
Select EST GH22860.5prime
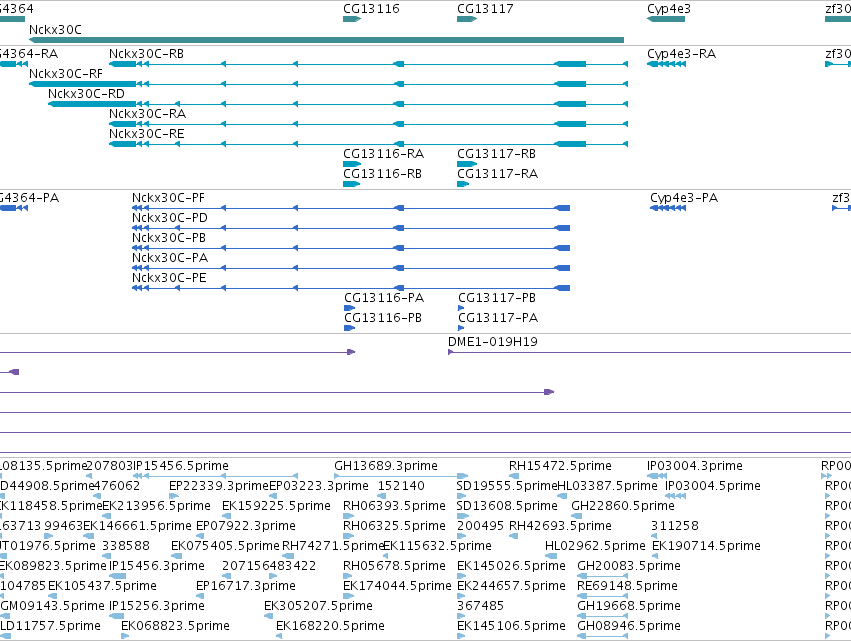click(623, 506)
